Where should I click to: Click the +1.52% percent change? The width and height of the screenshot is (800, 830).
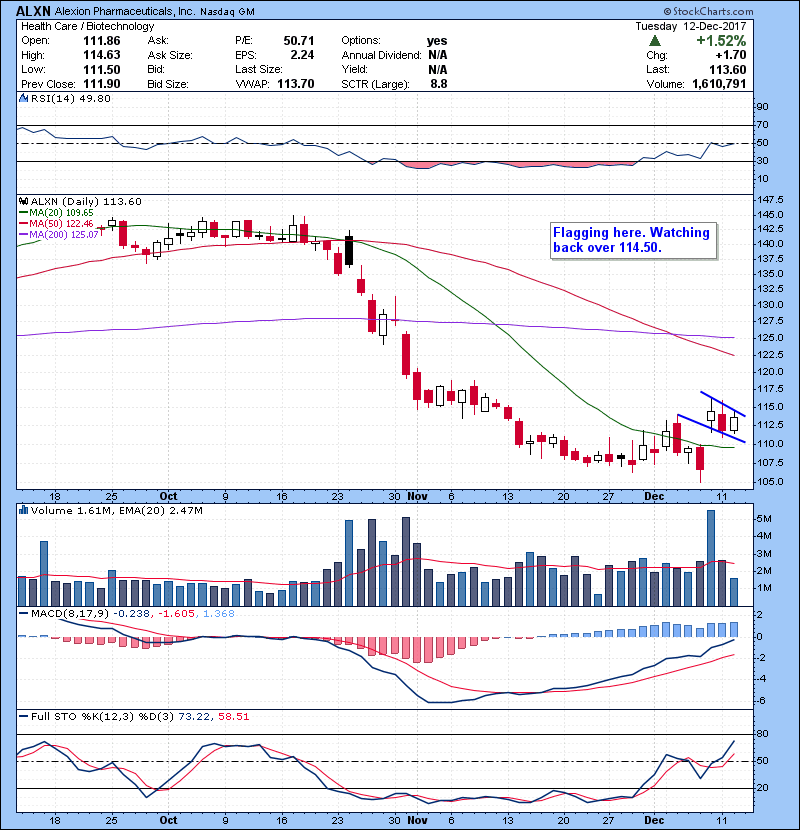click(721, 41)
